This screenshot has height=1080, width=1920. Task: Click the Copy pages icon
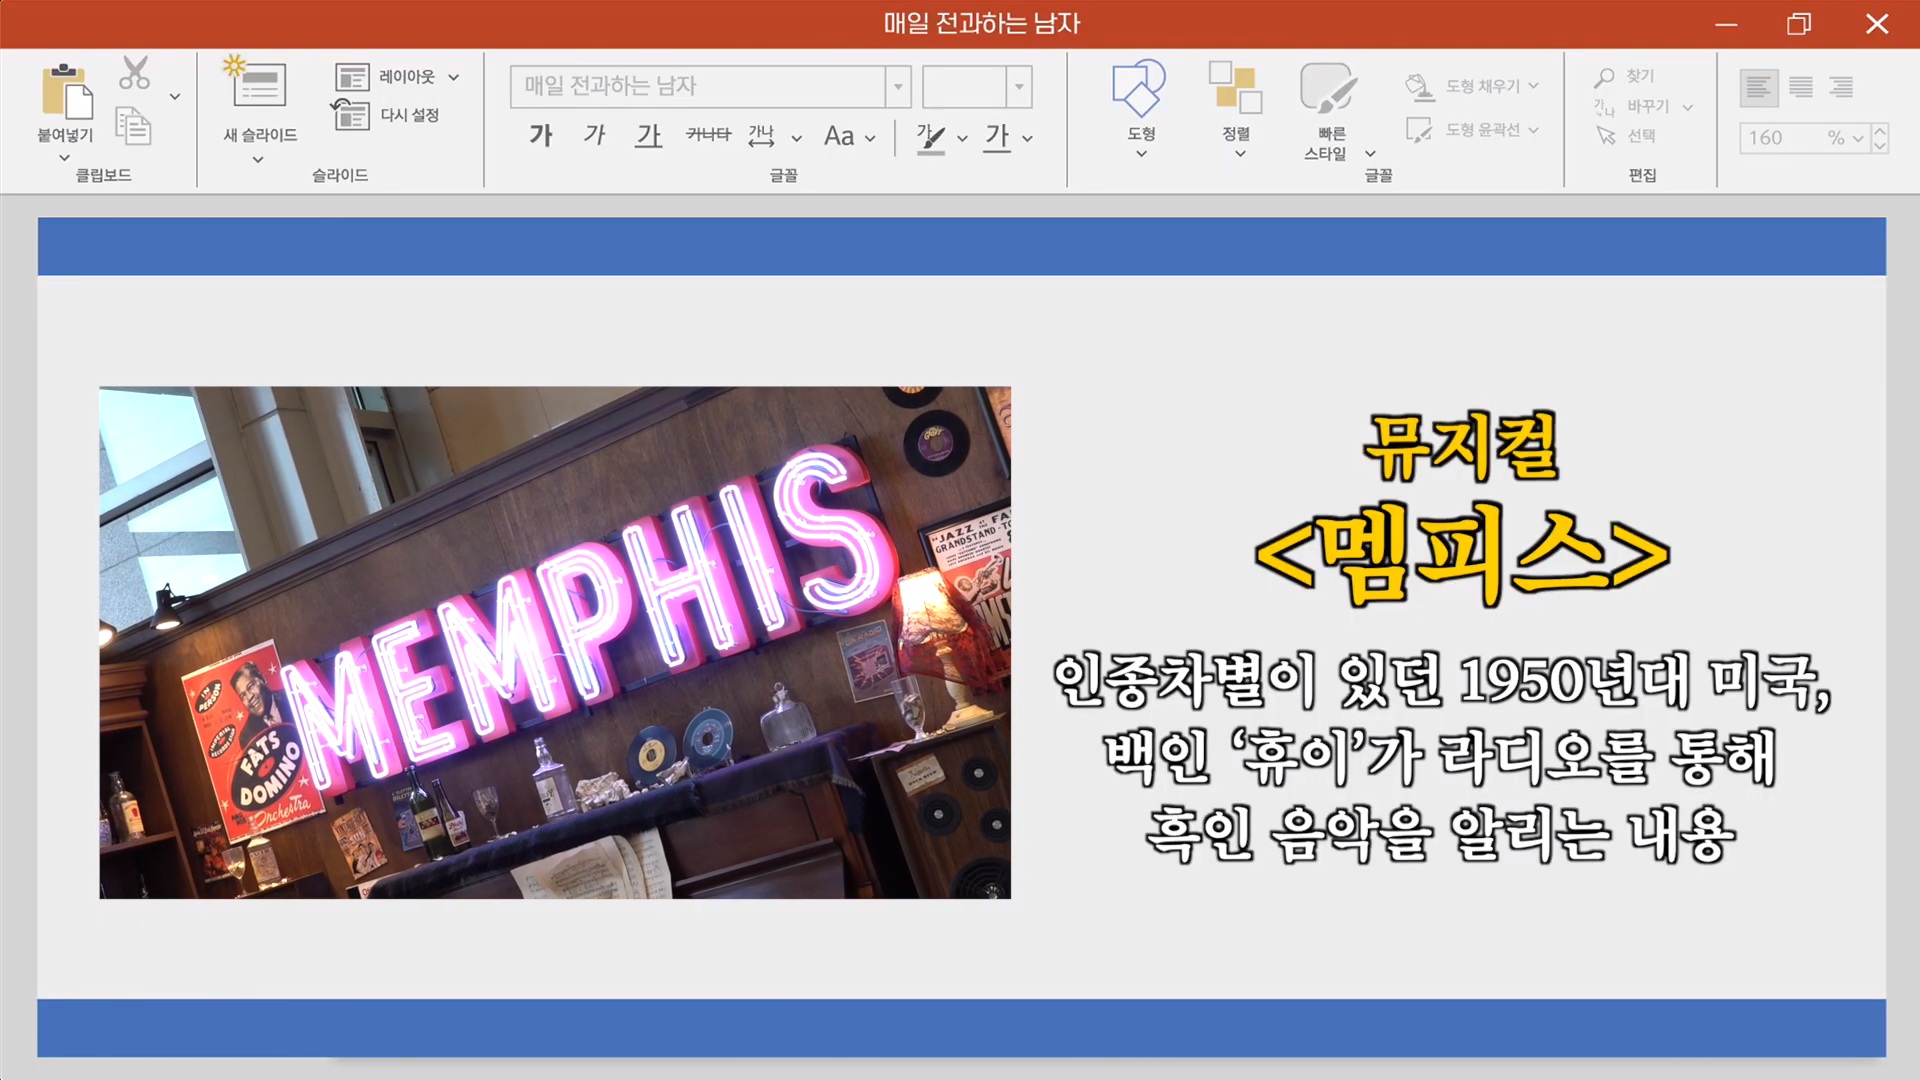pyautogui.click(x=133, y=126)
